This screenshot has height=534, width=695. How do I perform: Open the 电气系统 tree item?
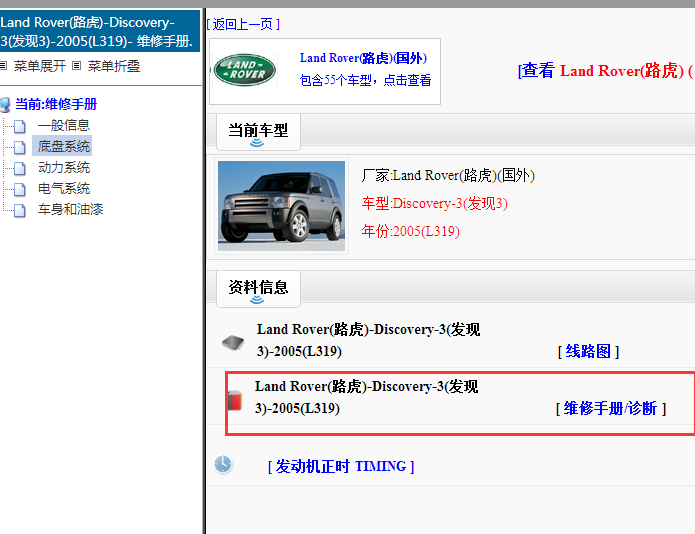click(x=64, y=188)
